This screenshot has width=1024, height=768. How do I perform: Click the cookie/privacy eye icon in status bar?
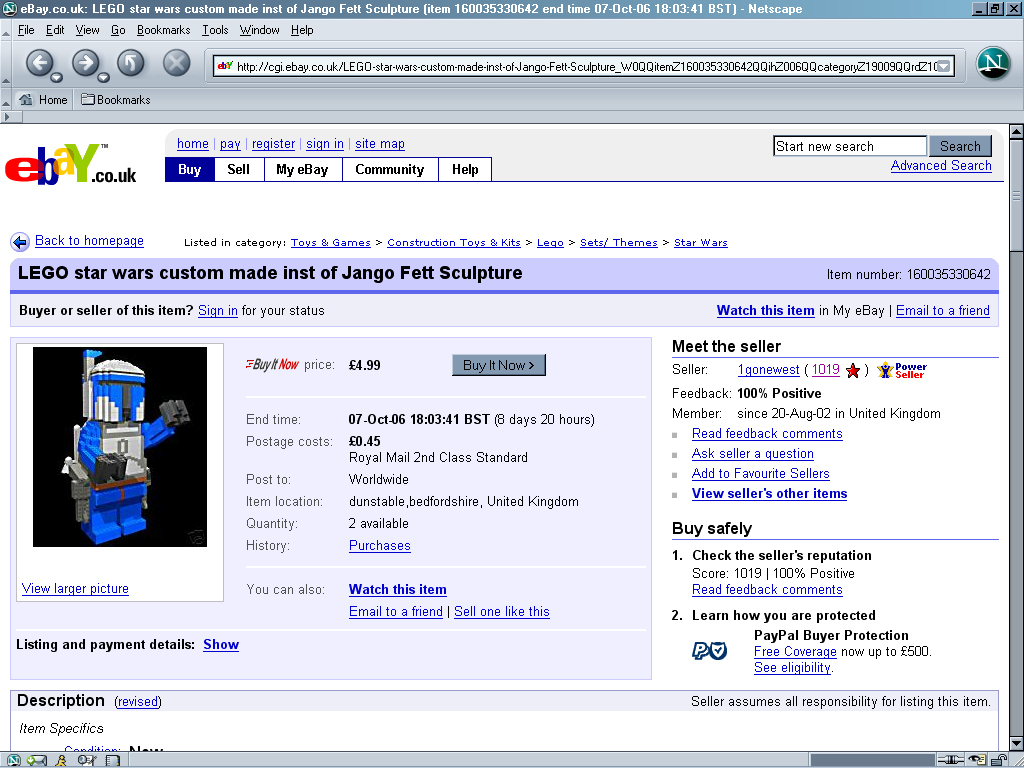977,760
